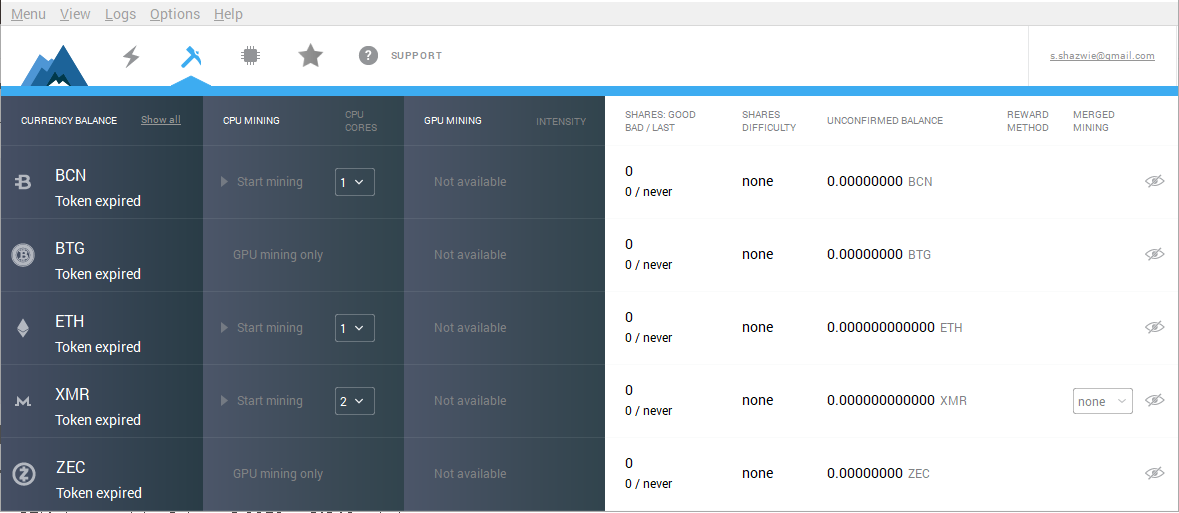The height and width of the screenshot is (513, 1179).
Task: Open the View menu
Action: point(75,14)
